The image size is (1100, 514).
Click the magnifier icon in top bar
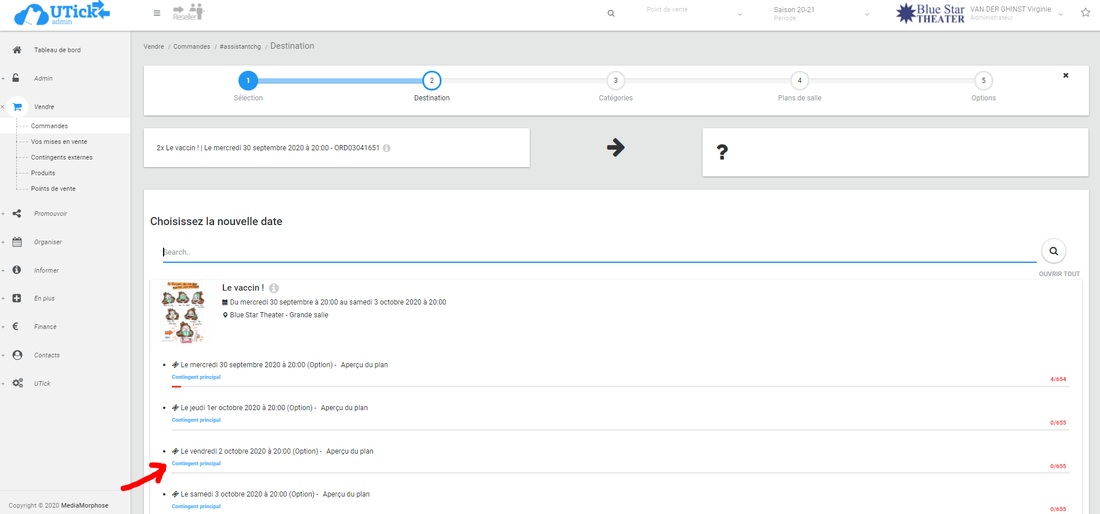611,13
